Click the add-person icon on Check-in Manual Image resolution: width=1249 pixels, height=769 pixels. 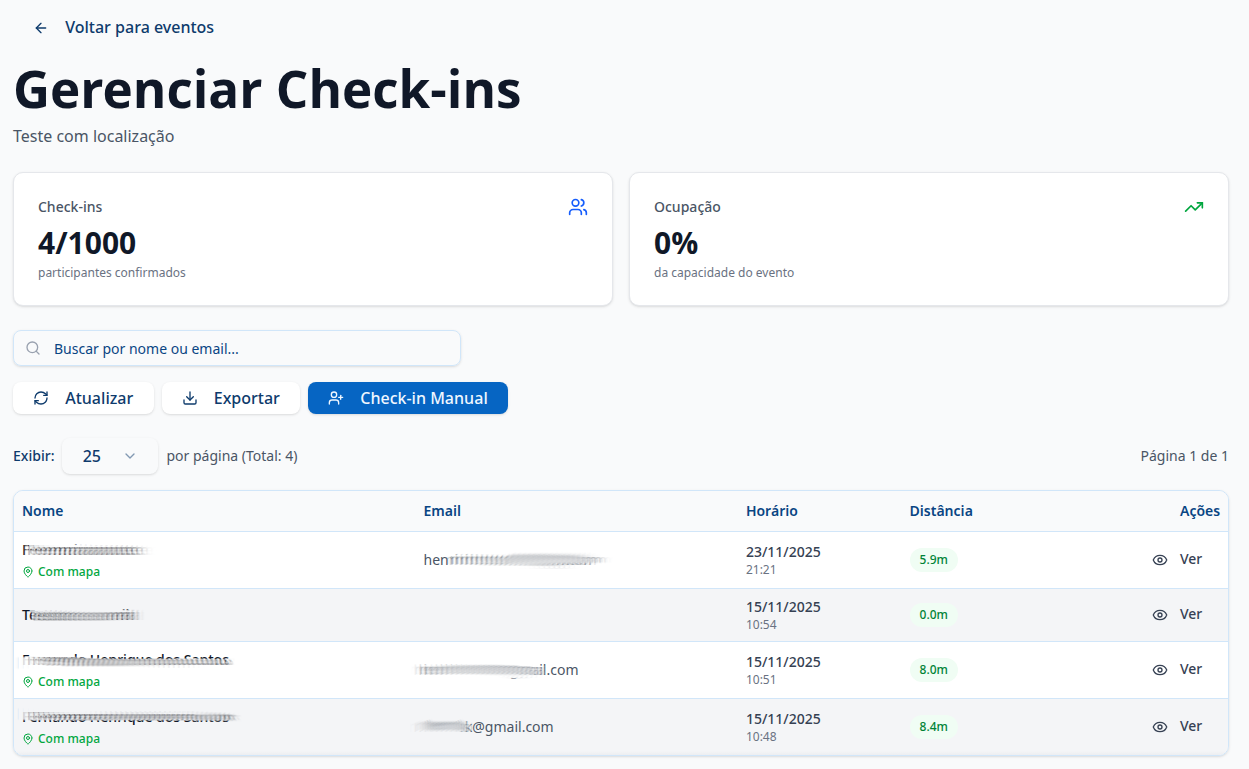(x=336, y=398)
